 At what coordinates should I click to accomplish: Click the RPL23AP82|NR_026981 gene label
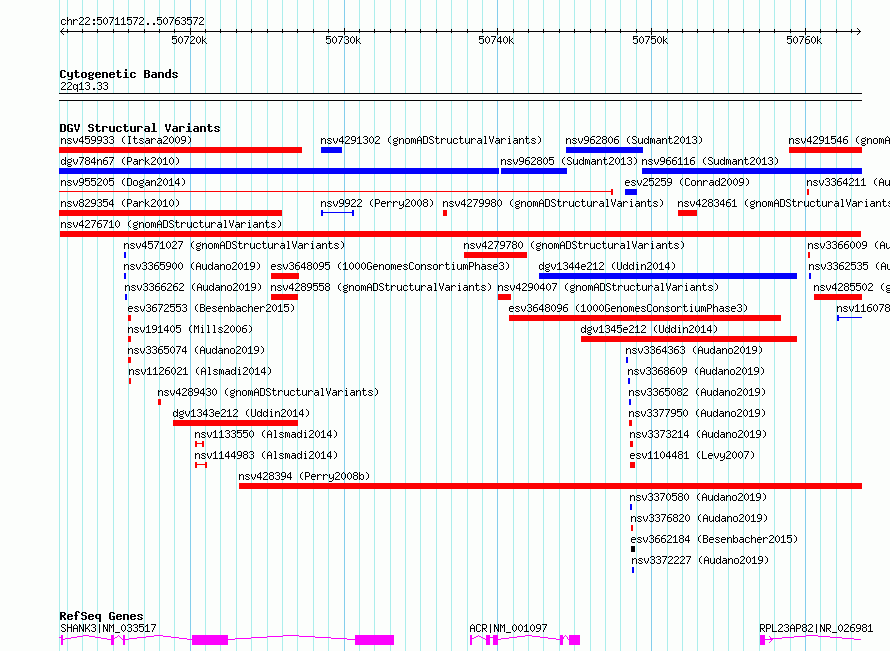[816, 628]
